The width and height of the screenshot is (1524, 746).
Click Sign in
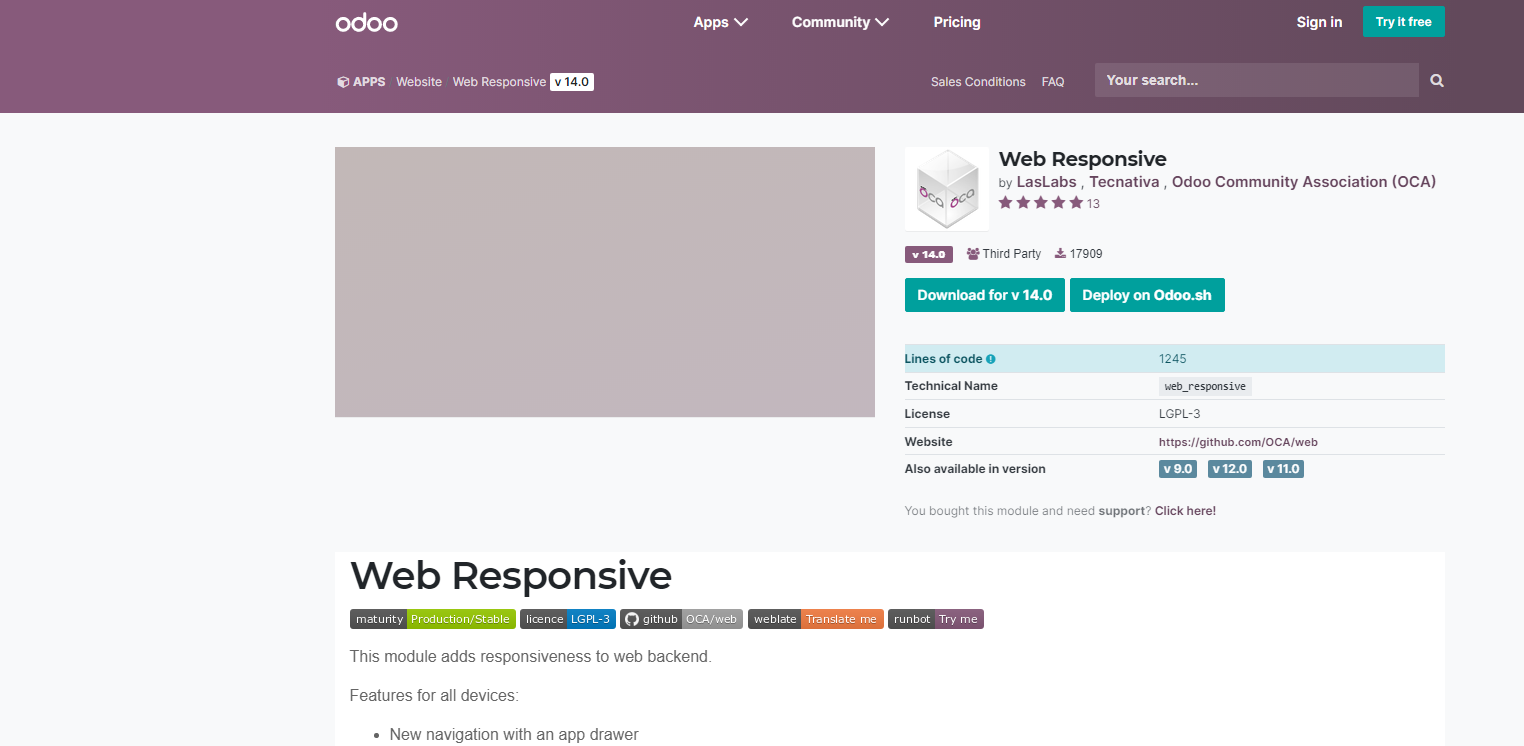coord(1319,22)
